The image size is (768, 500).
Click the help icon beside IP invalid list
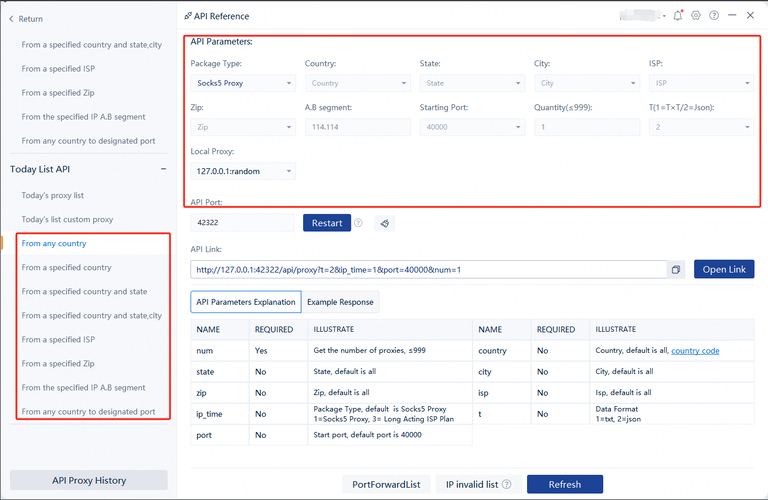507,484
